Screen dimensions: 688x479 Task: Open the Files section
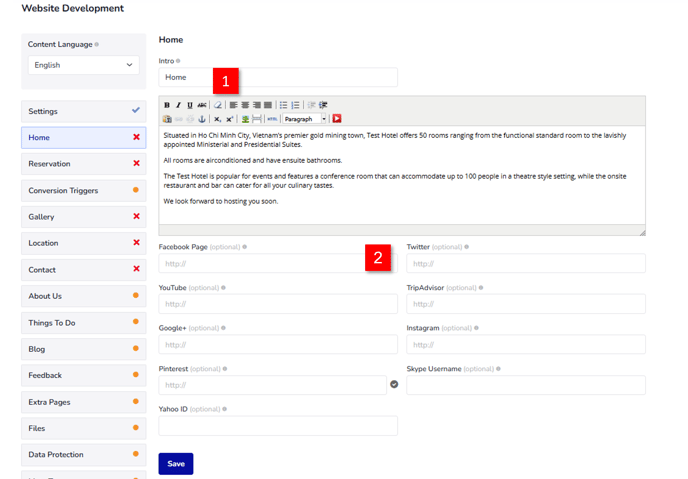pos(83,429)
